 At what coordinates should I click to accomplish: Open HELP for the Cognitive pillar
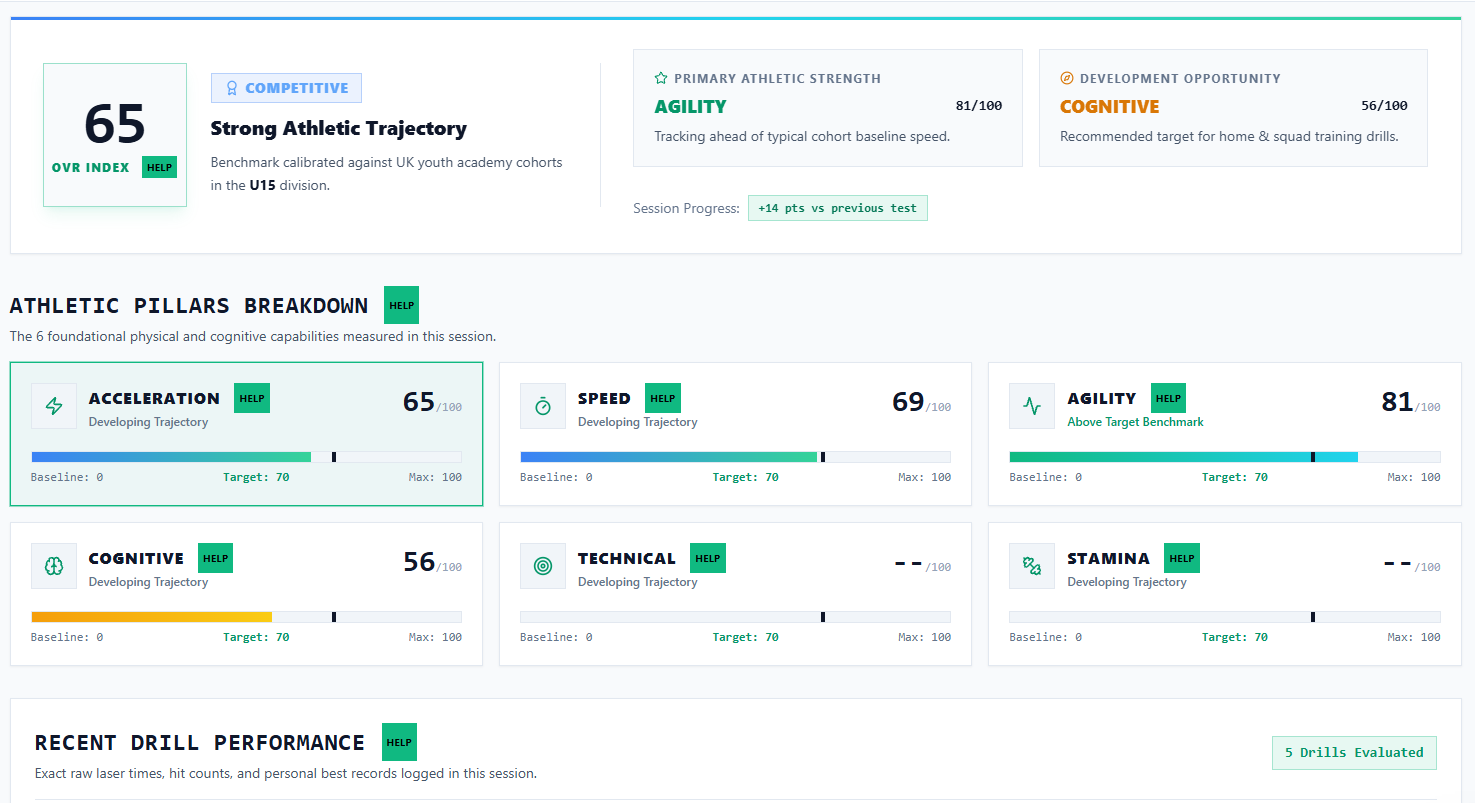tap(215, 558)
